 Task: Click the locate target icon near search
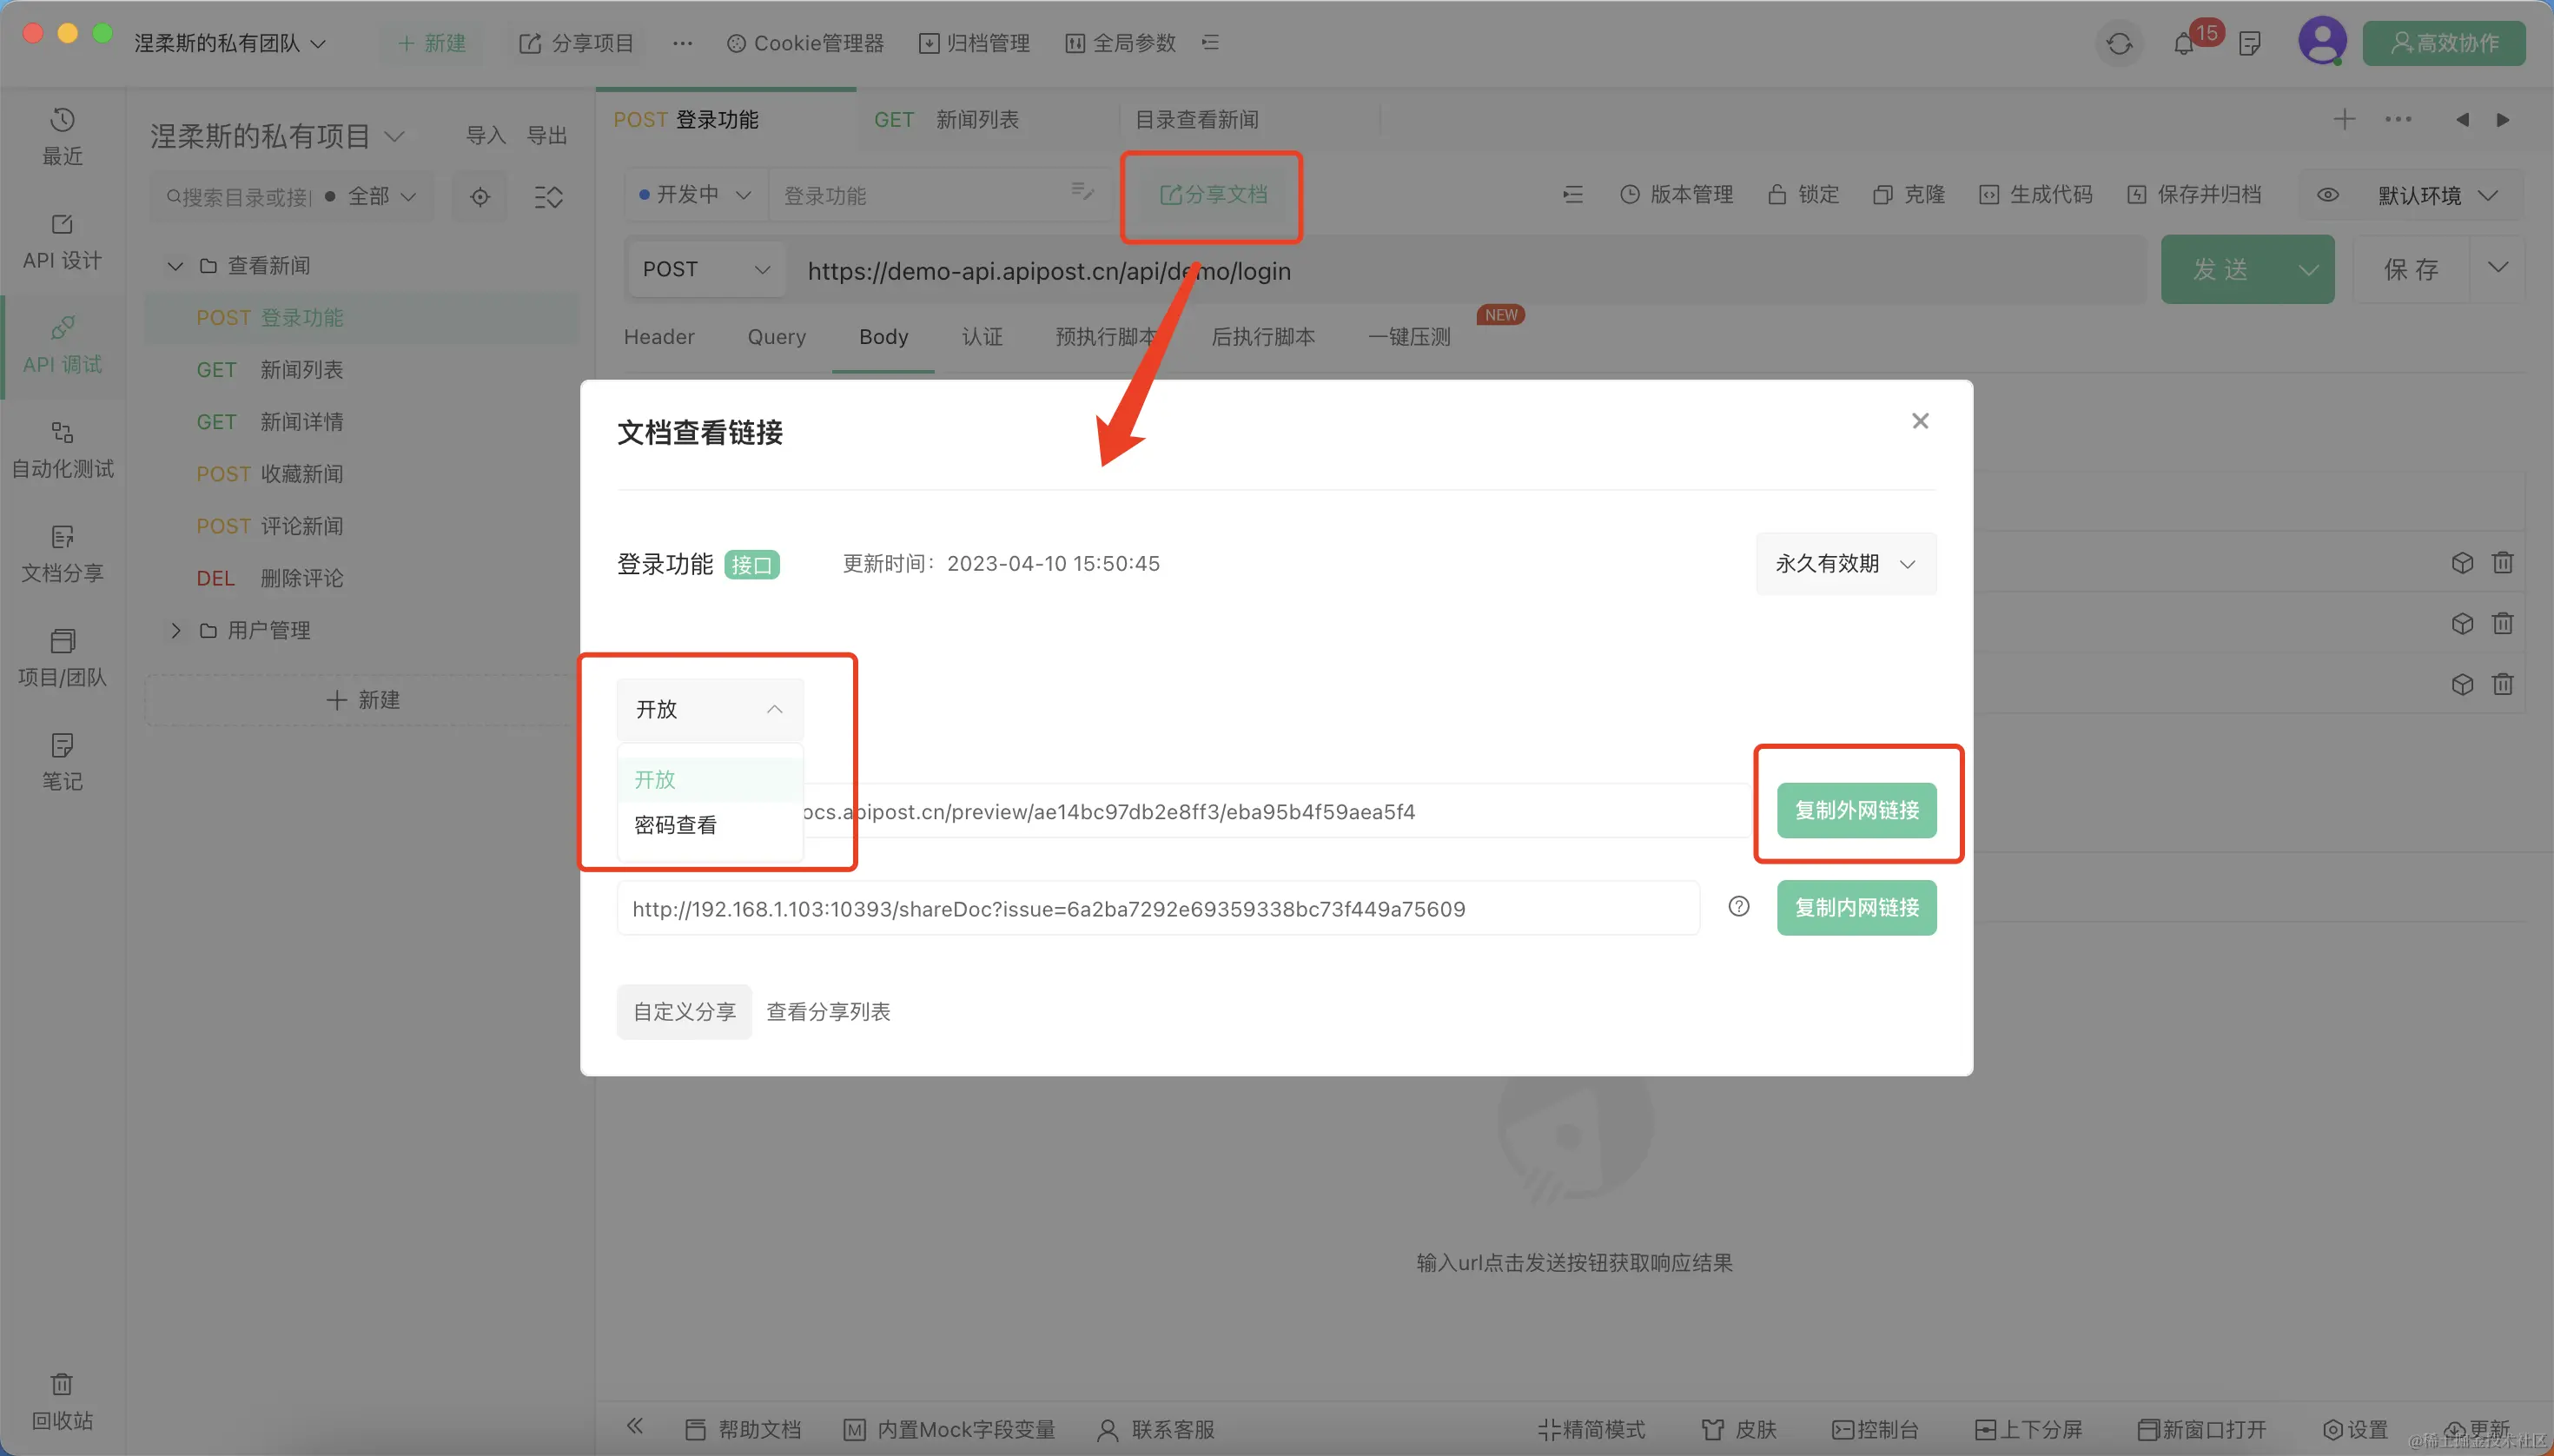[480, 197]
